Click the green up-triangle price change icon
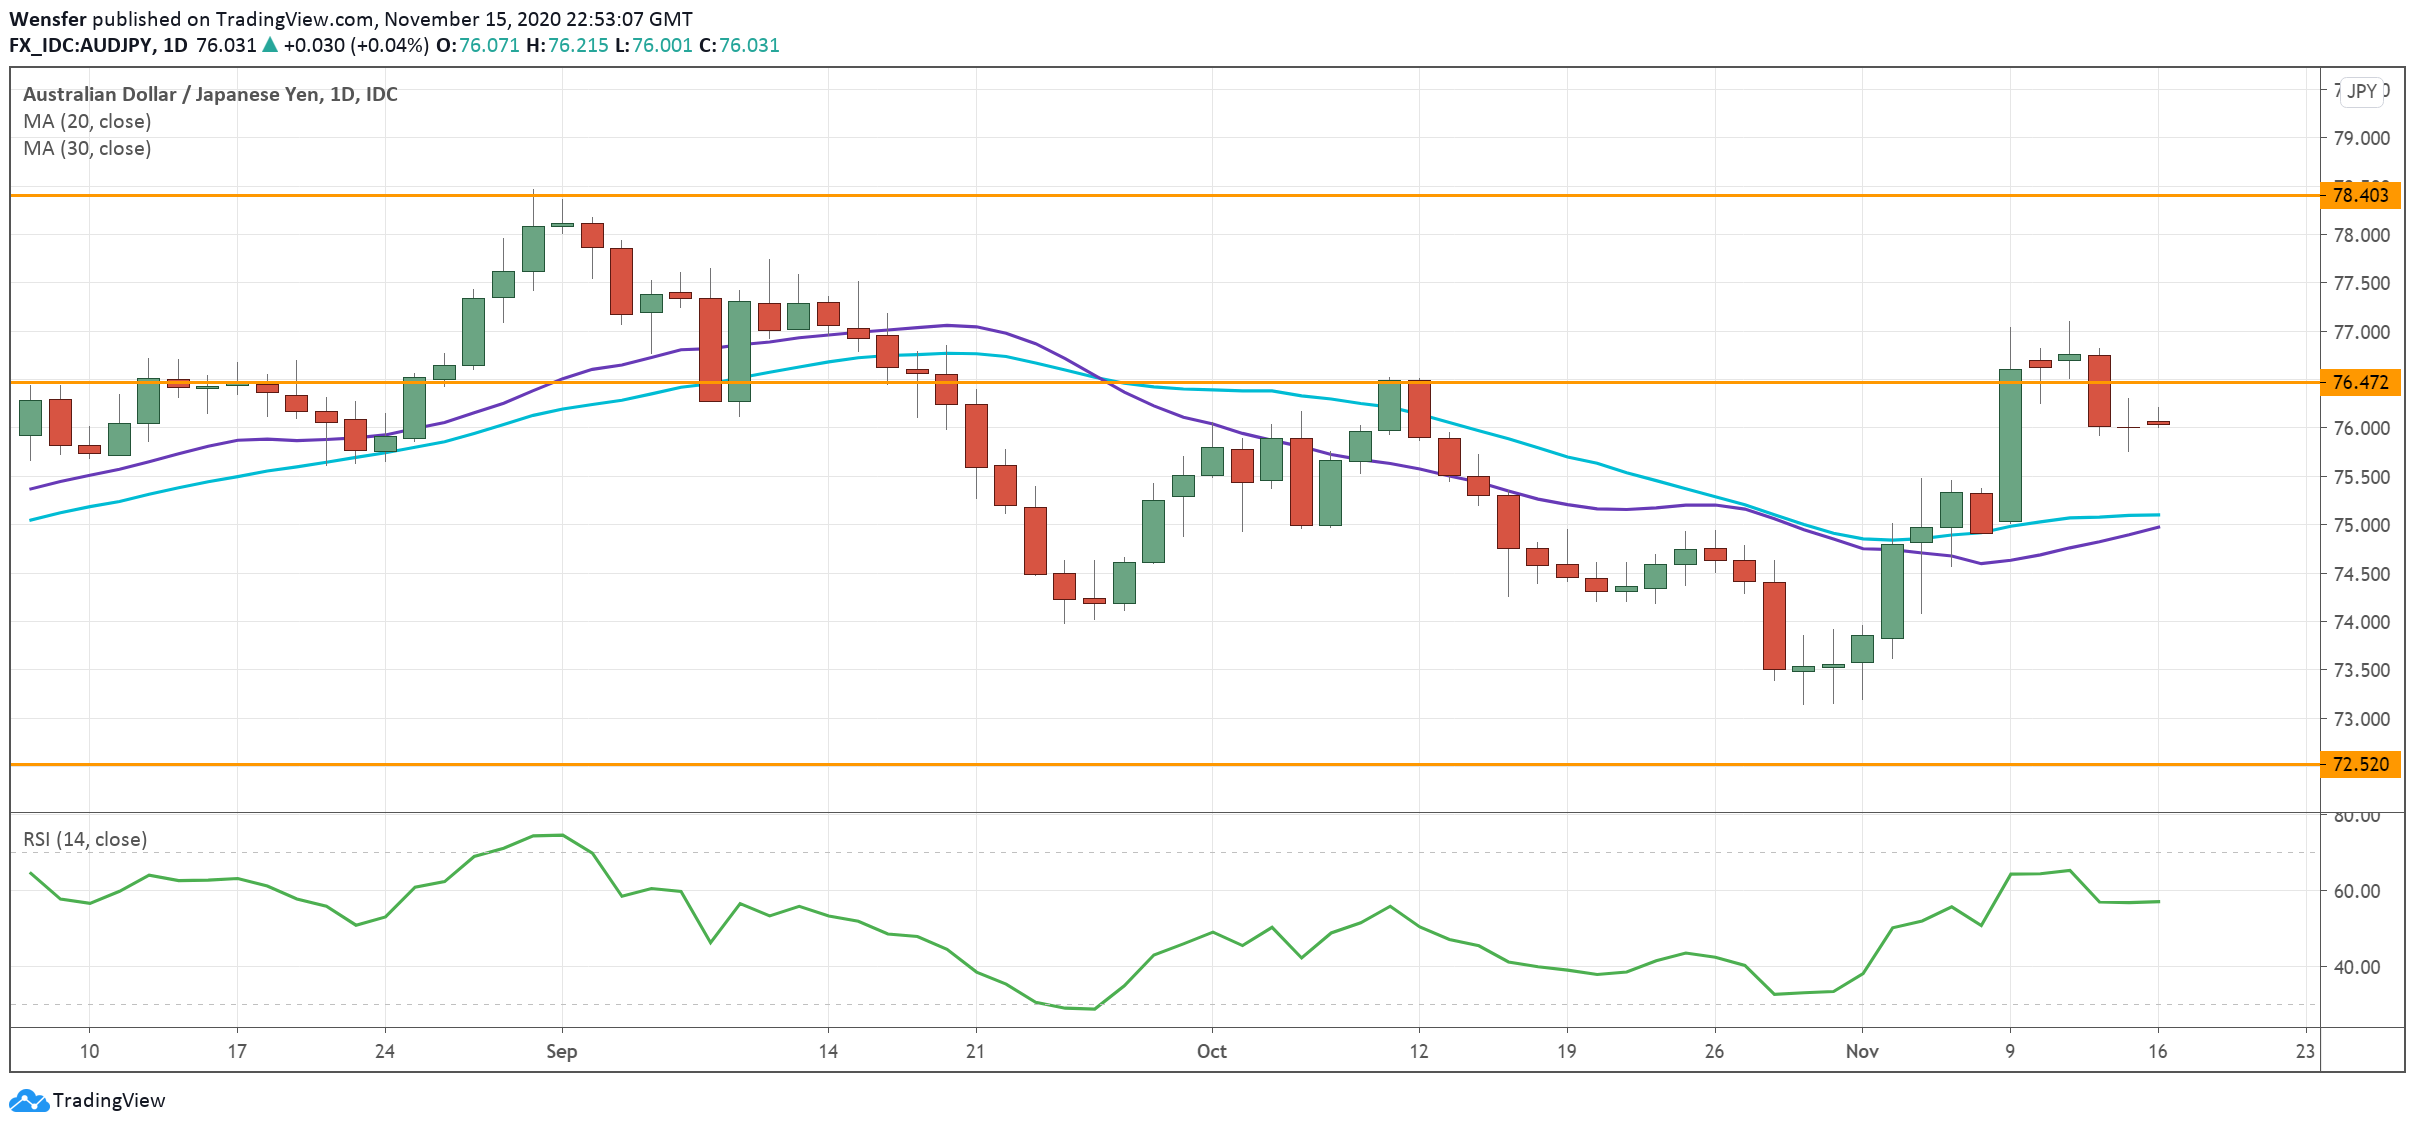2415x1129 pixels. click(269, 45)
